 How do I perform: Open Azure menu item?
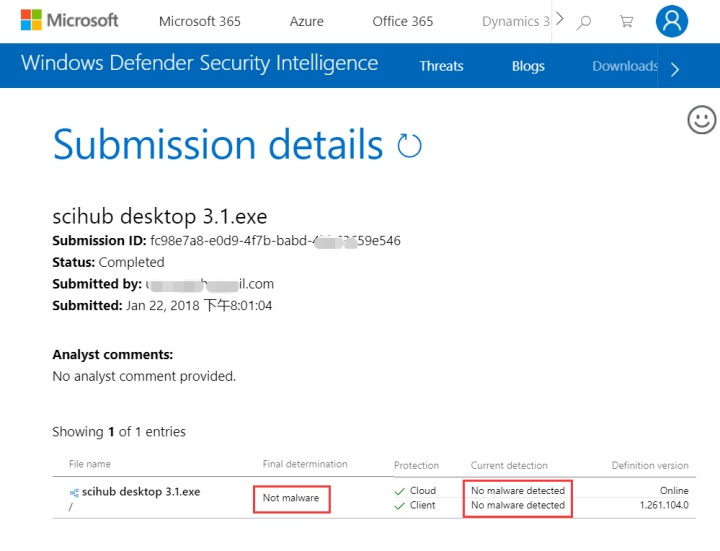[x=306, y=21]
